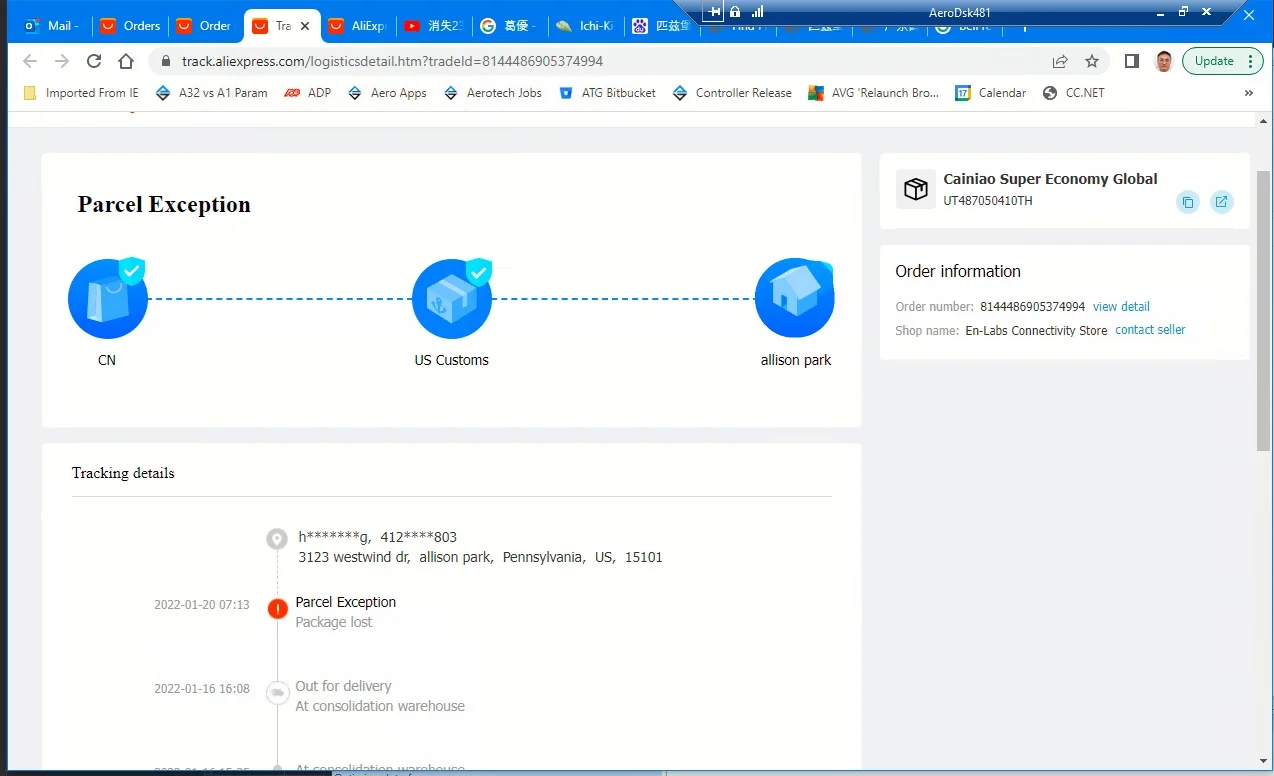Copy the tracking number UT487050410TH
The width and height of the screenshot is (1274, 776).
click(1188, 202)
